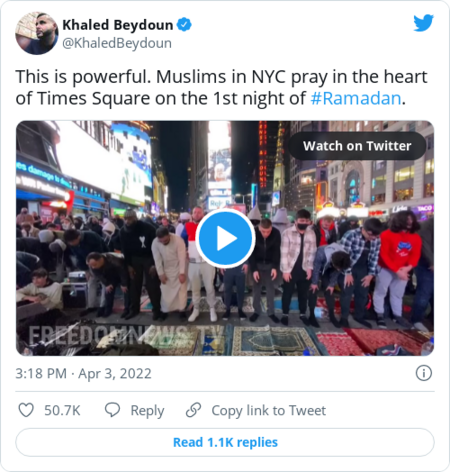The image size is (450, 472).
Task: Click the tweet body text
Action: tap(222, 87)
